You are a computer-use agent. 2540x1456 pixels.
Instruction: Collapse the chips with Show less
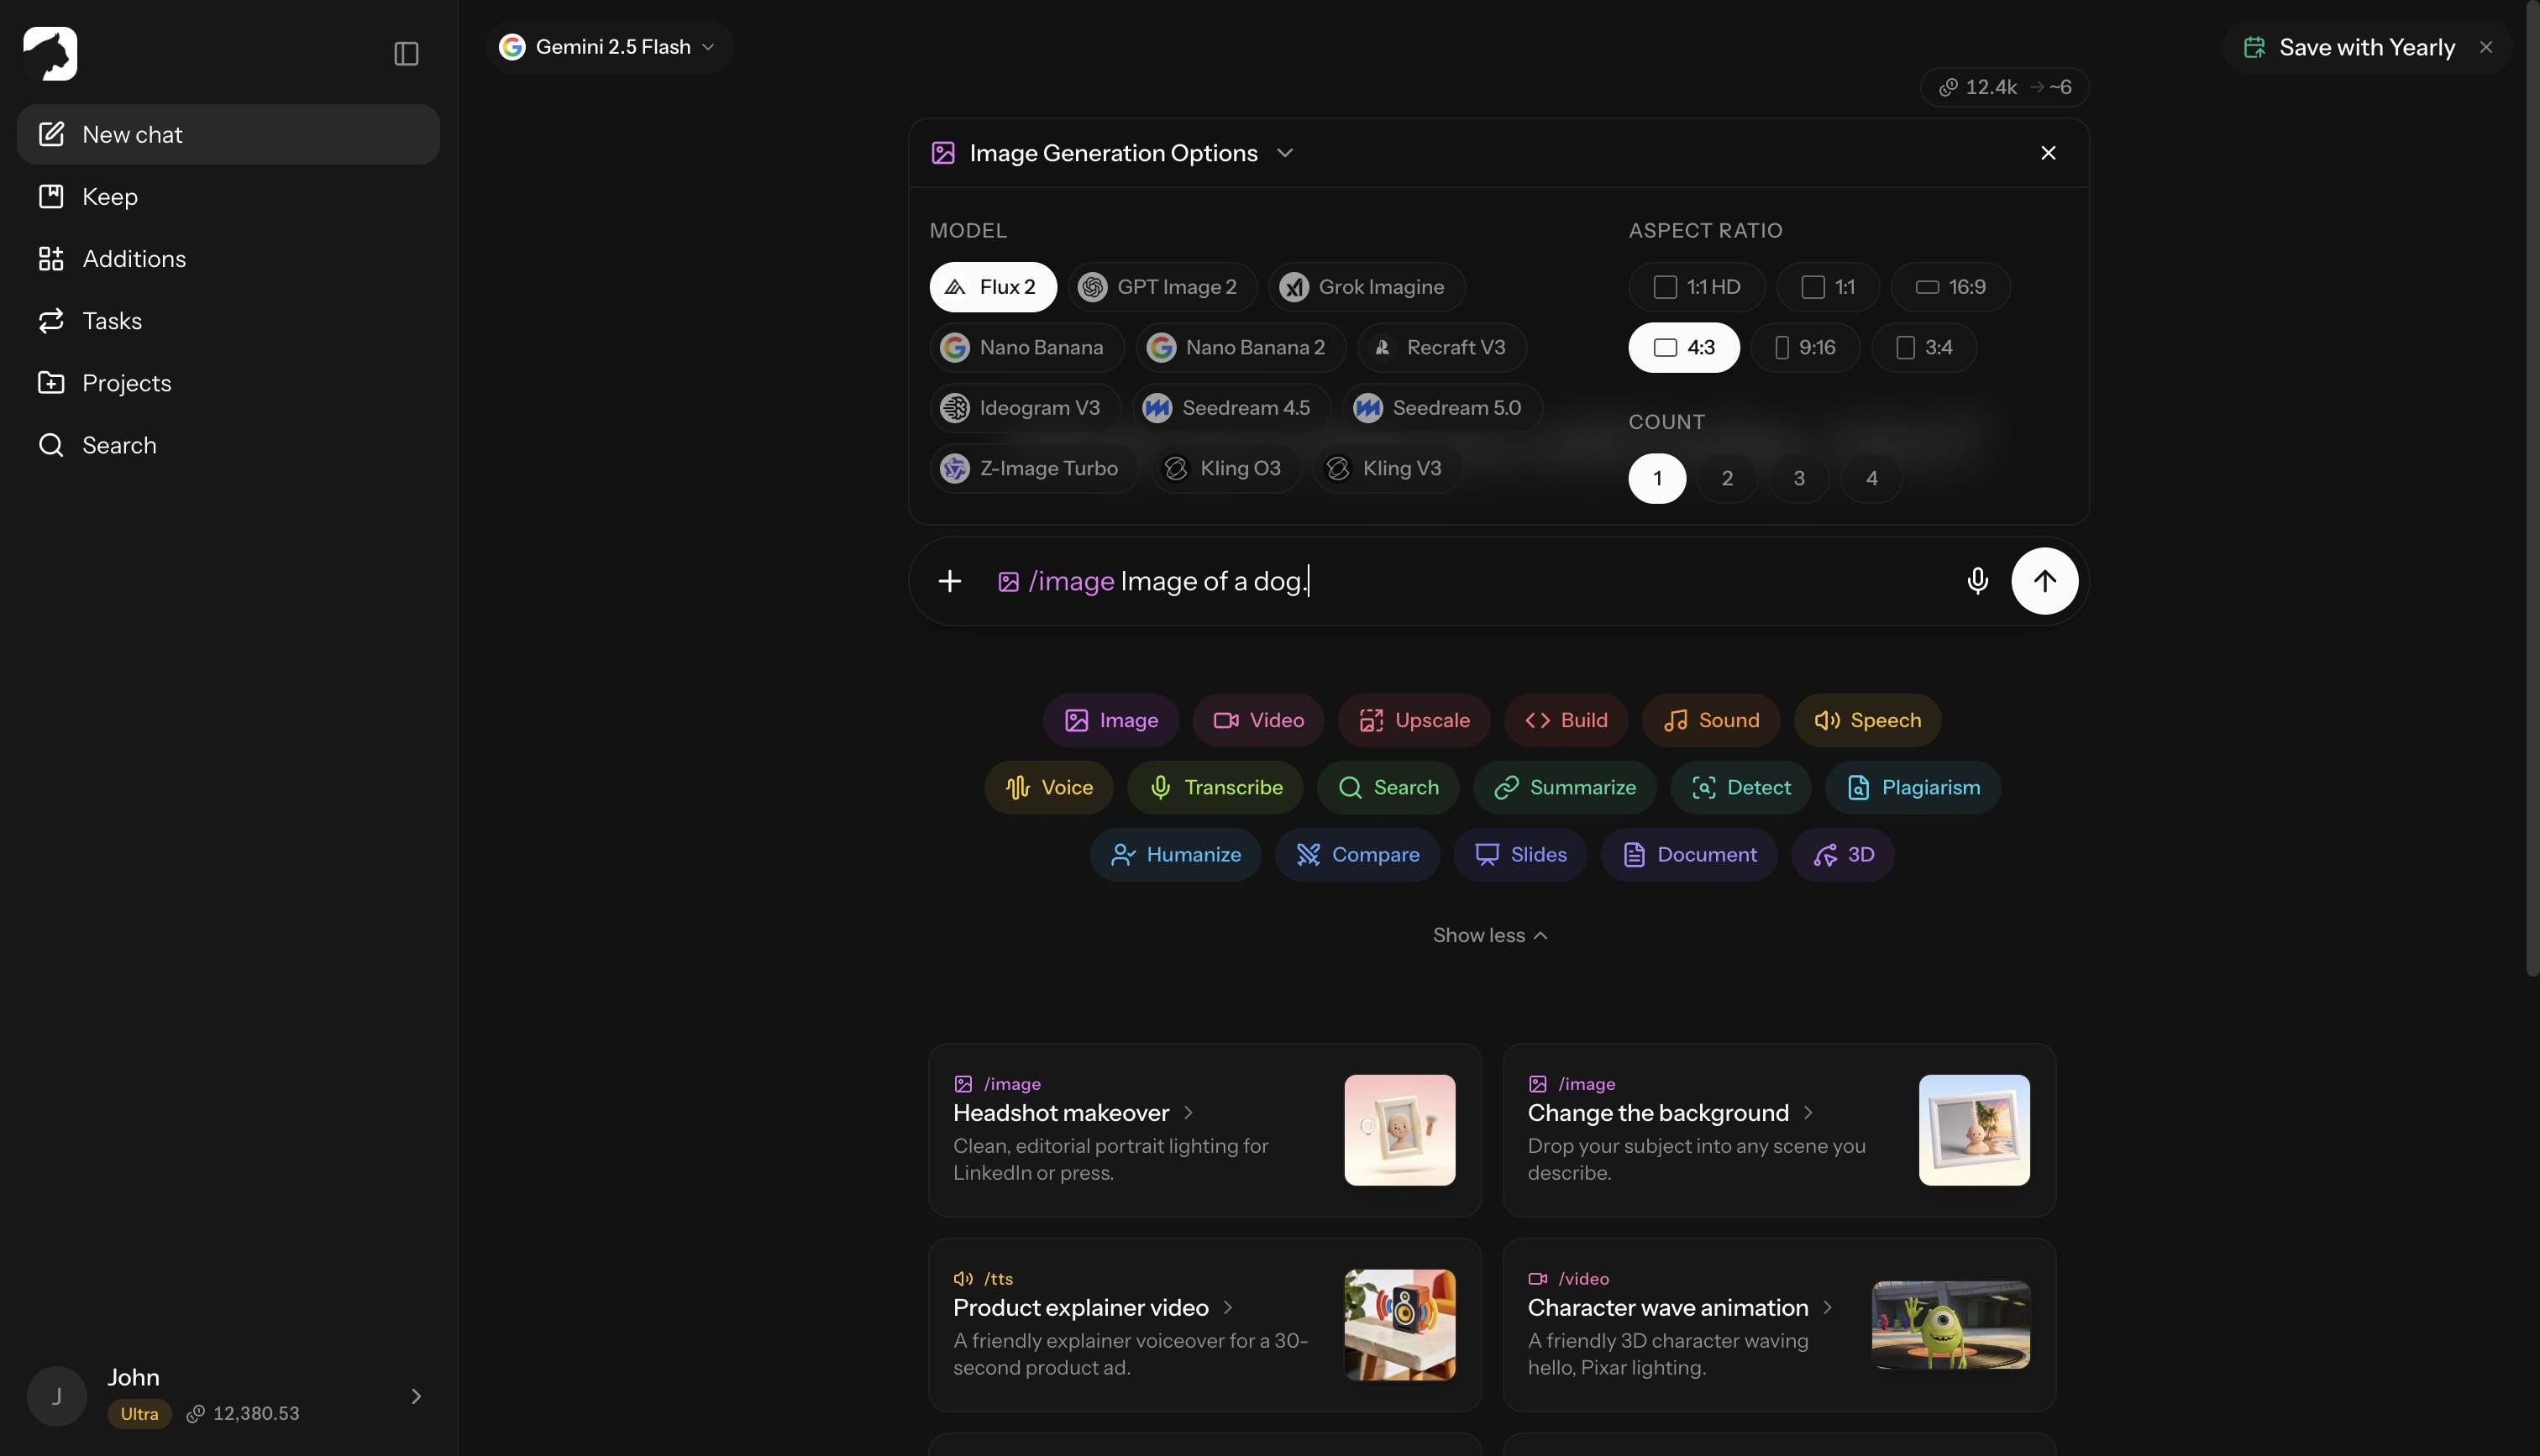pyautogui.click(x=1489, y=935)
